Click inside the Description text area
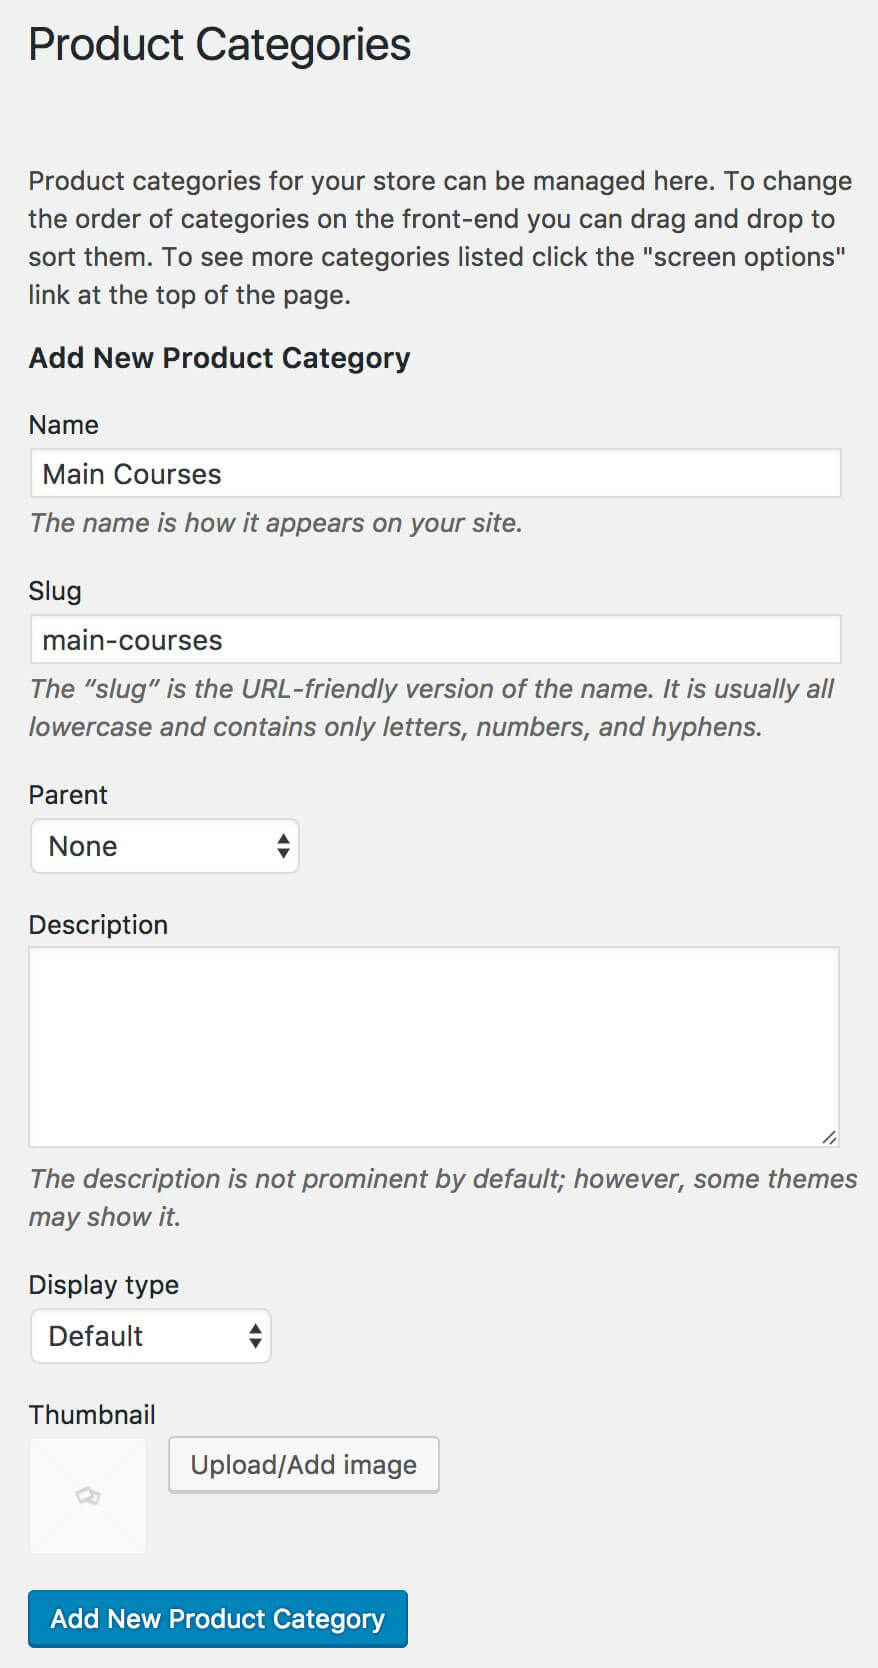878x1668 pixels. click(433, 1046)
